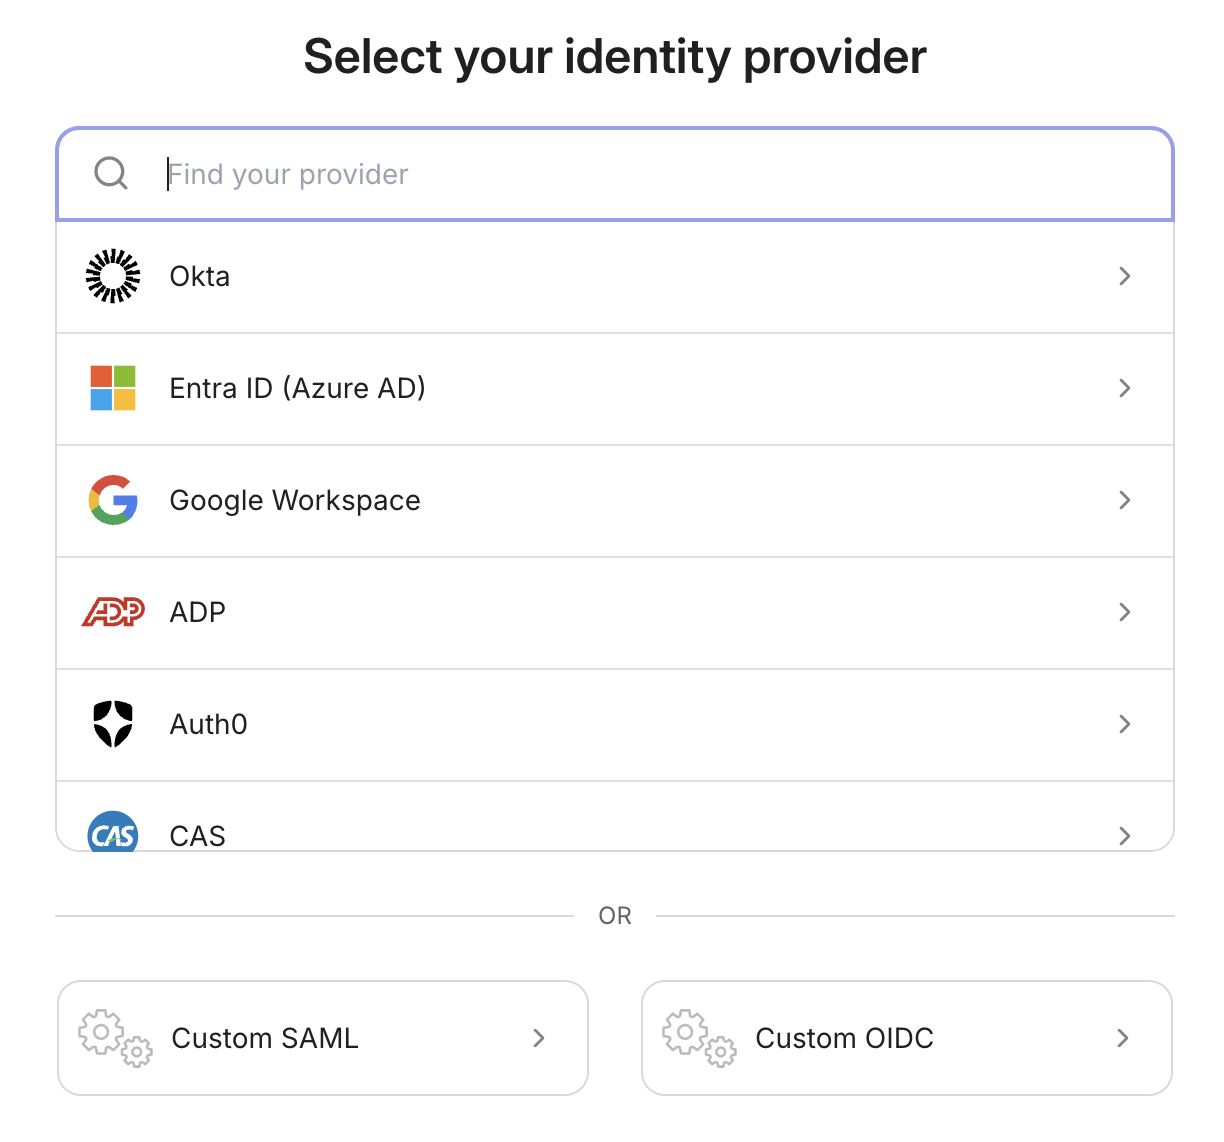The image size is (1224, 1142).
Task: Click the CAS provider icon
Action: point(113,833)
